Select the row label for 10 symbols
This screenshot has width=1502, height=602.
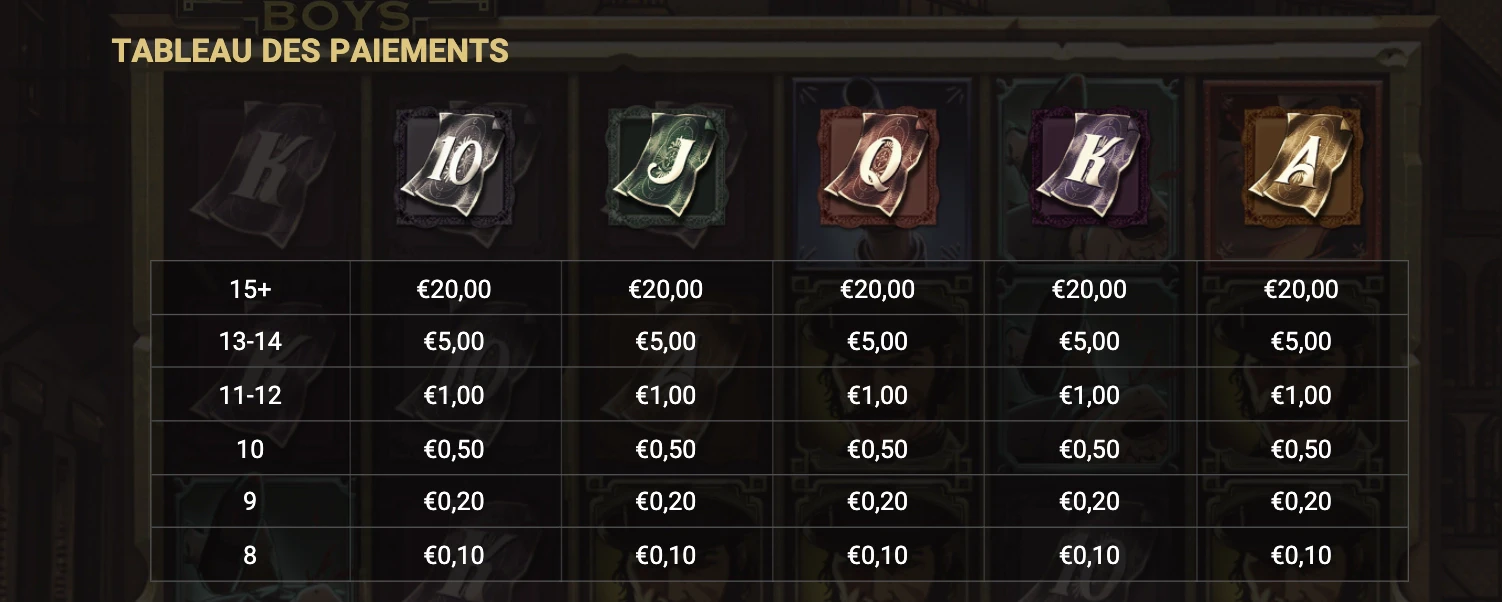[x=250, y=449]
